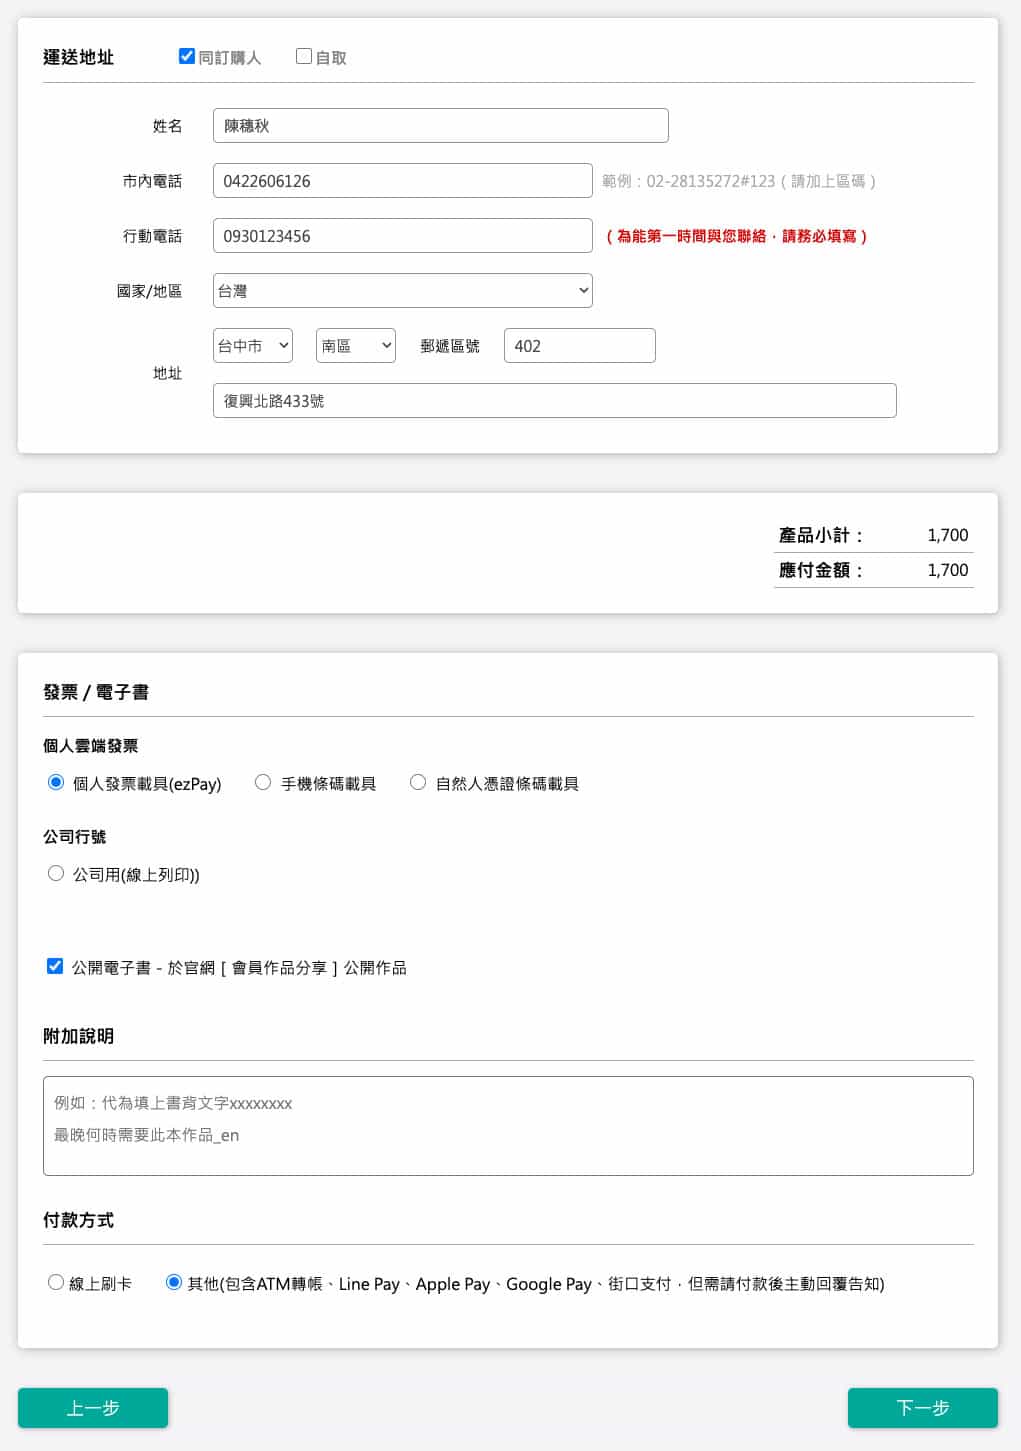
Task: Open the 國家/地區 dropdown showing 台灣
Action: click(x=402, y=291)
